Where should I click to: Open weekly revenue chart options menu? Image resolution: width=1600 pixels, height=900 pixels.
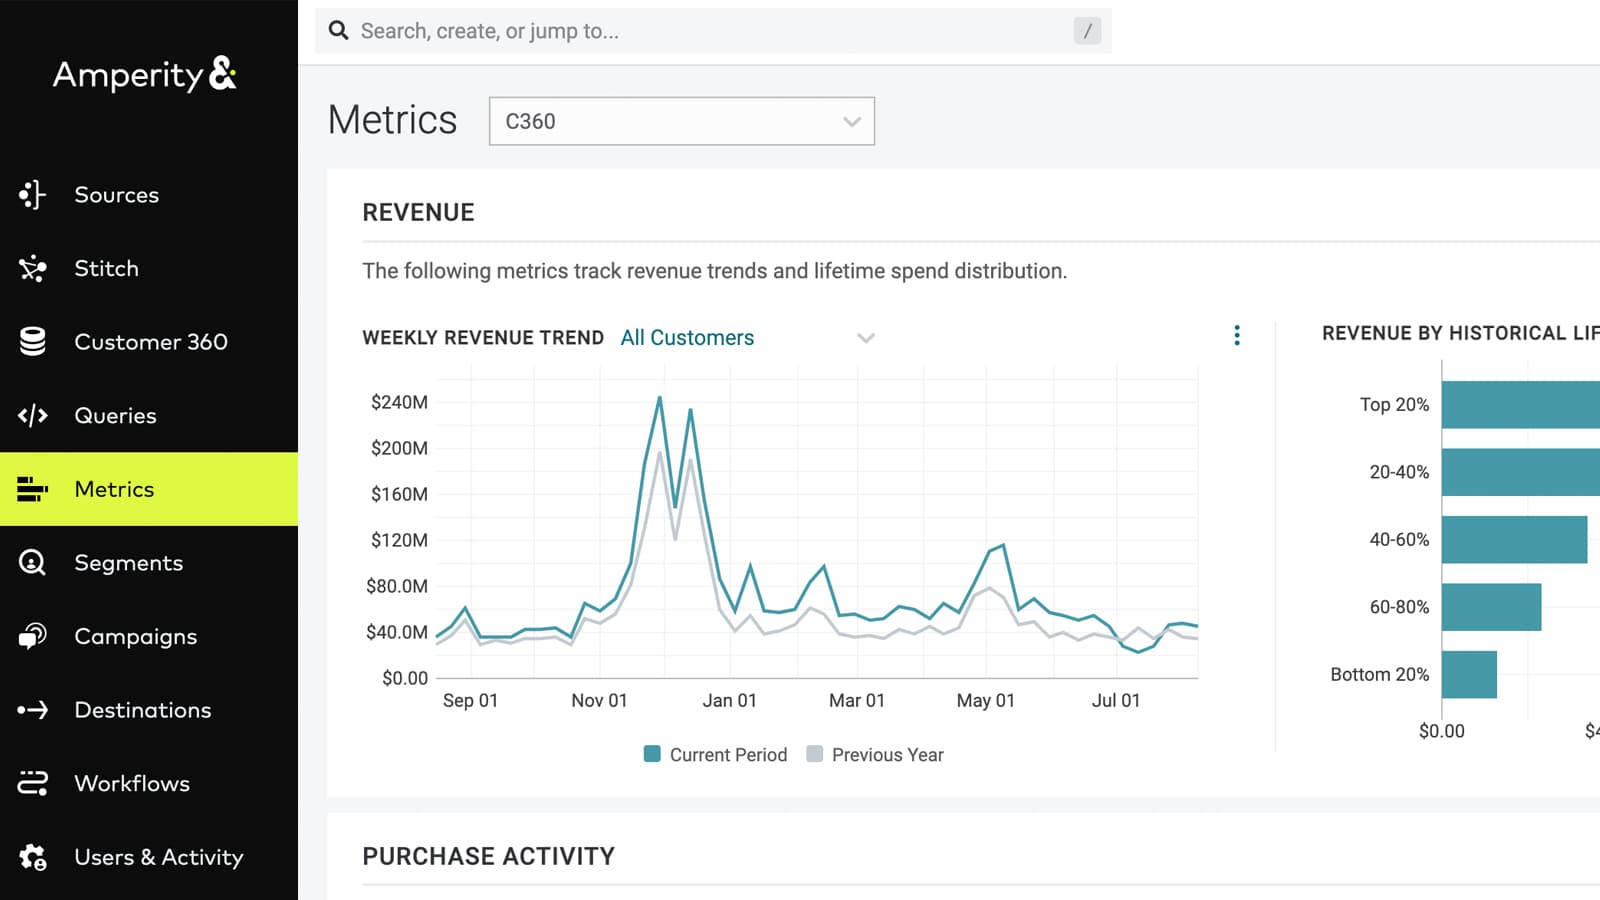point(1237,336)
